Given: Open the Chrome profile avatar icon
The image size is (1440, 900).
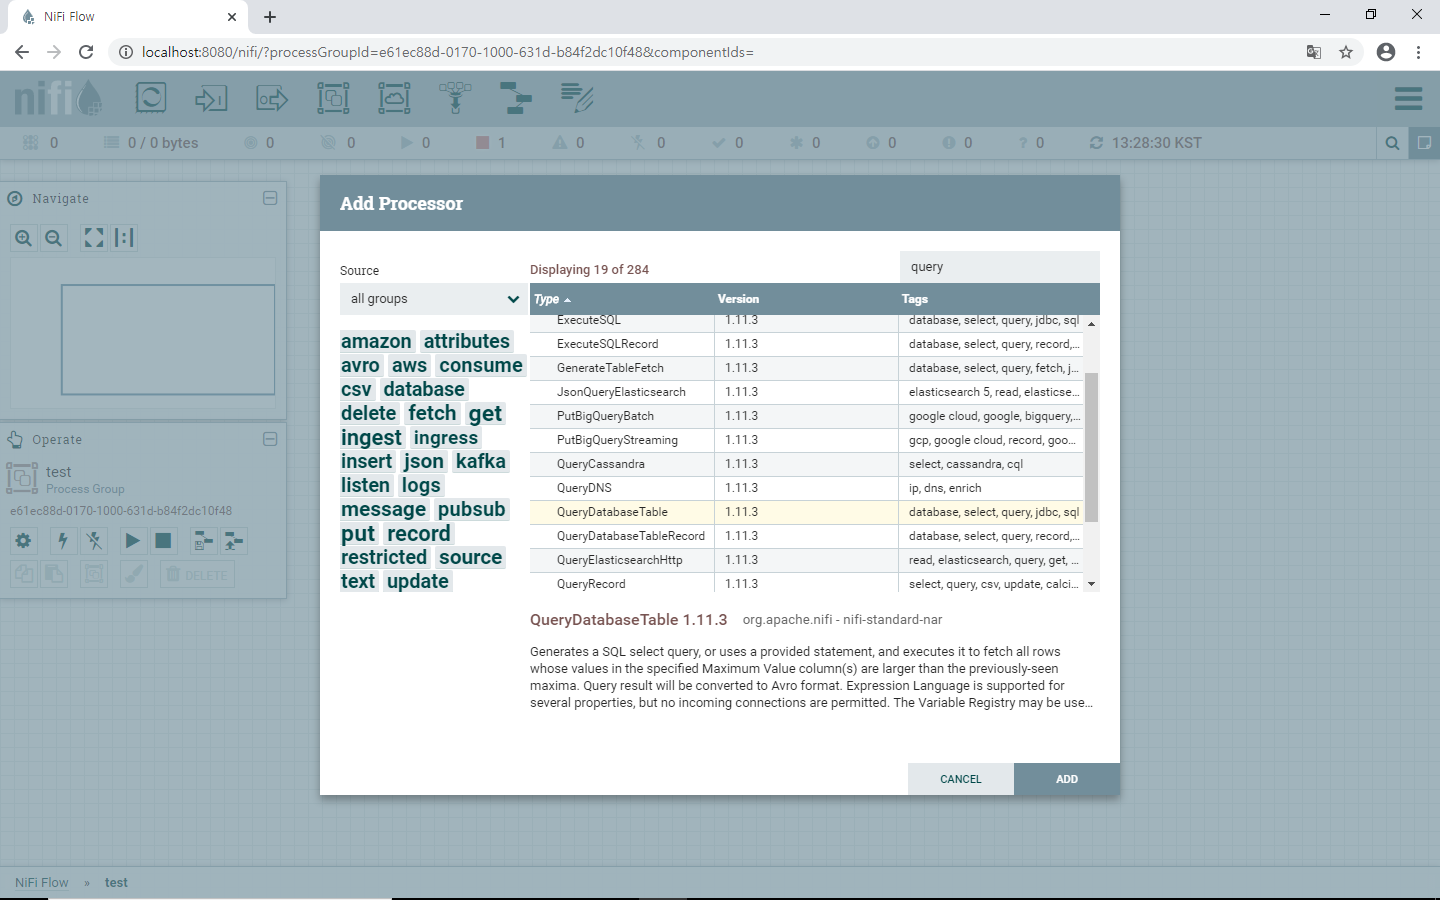Looking at the screenshot, I should [x=1386, y=52].
